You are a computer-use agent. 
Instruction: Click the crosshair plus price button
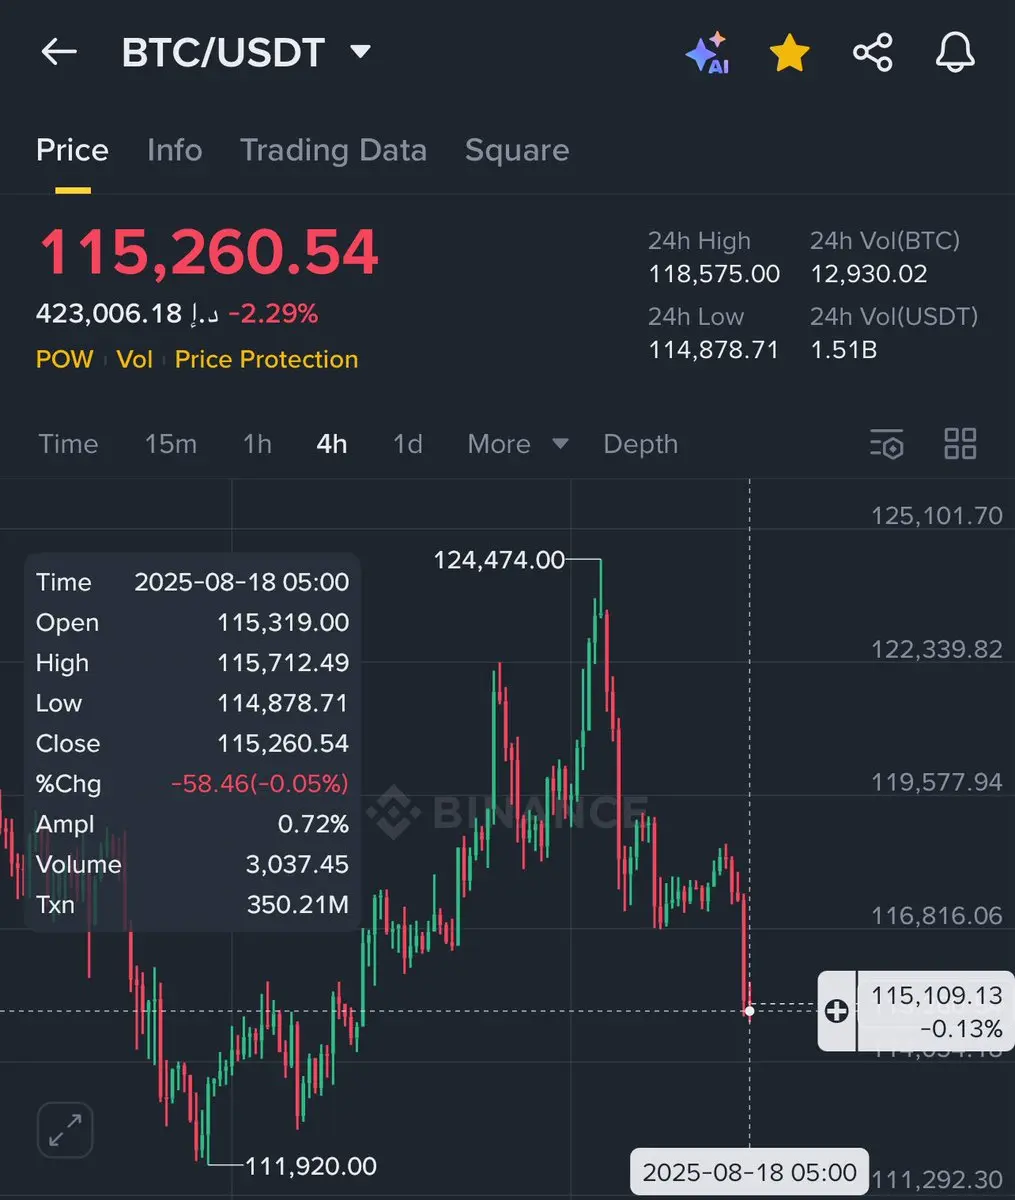point(837,1011)
